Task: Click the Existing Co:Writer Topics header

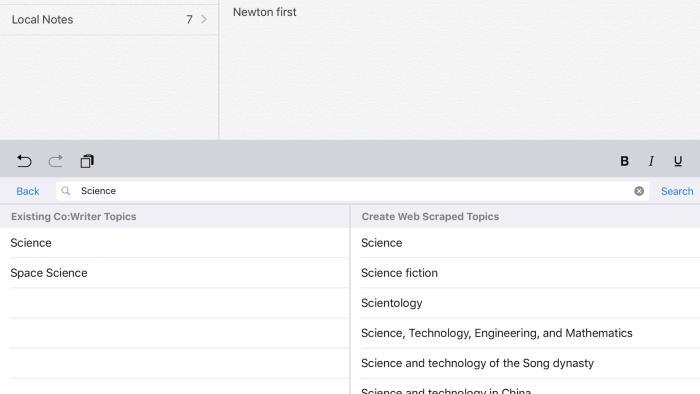Action: coord(74,216)
